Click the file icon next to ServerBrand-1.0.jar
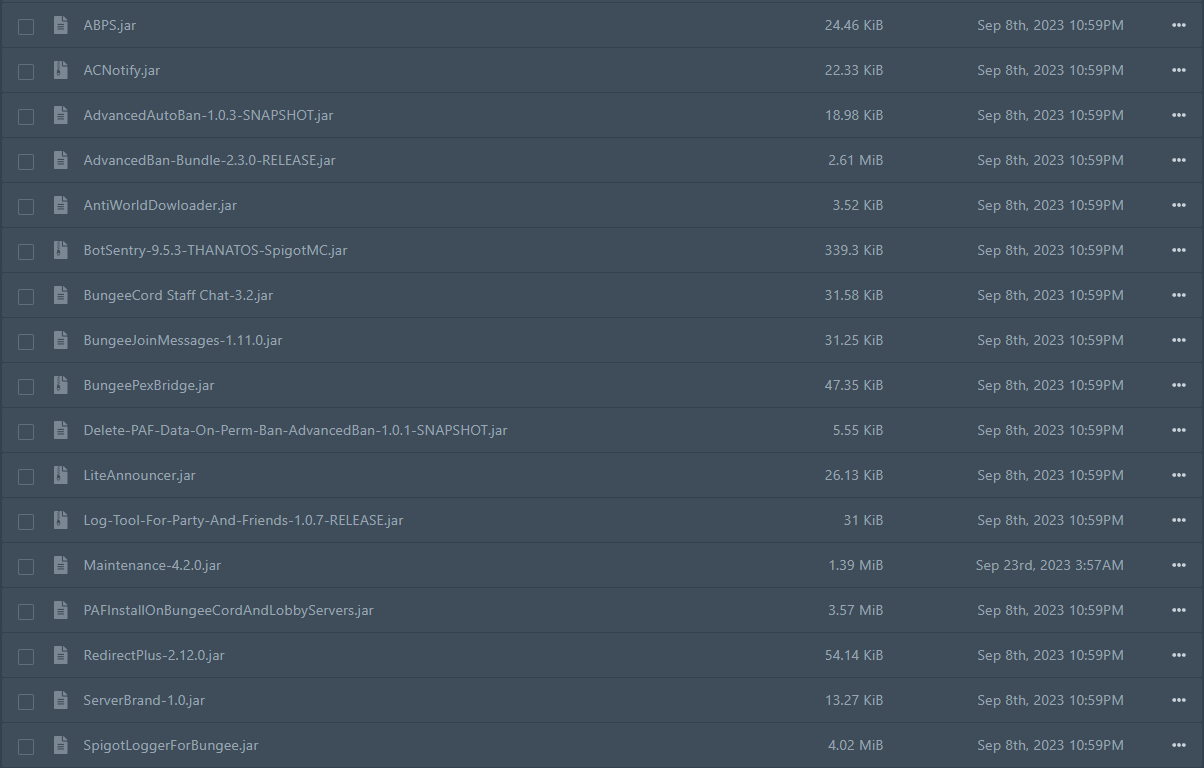 60,700
